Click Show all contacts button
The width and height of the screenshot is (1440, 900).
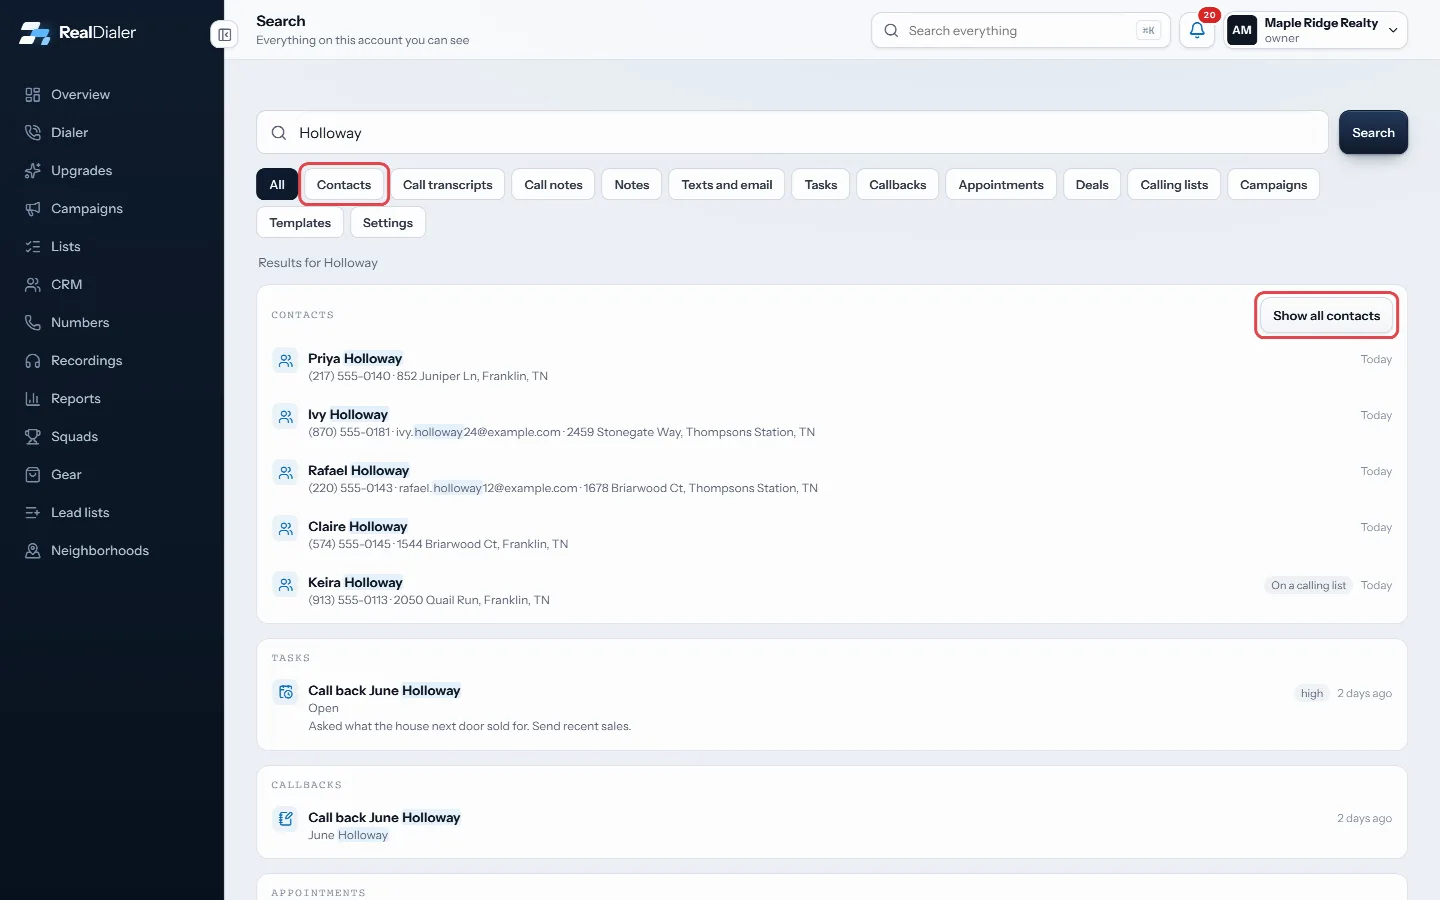pyautogui.click(x=1326, y=316)
